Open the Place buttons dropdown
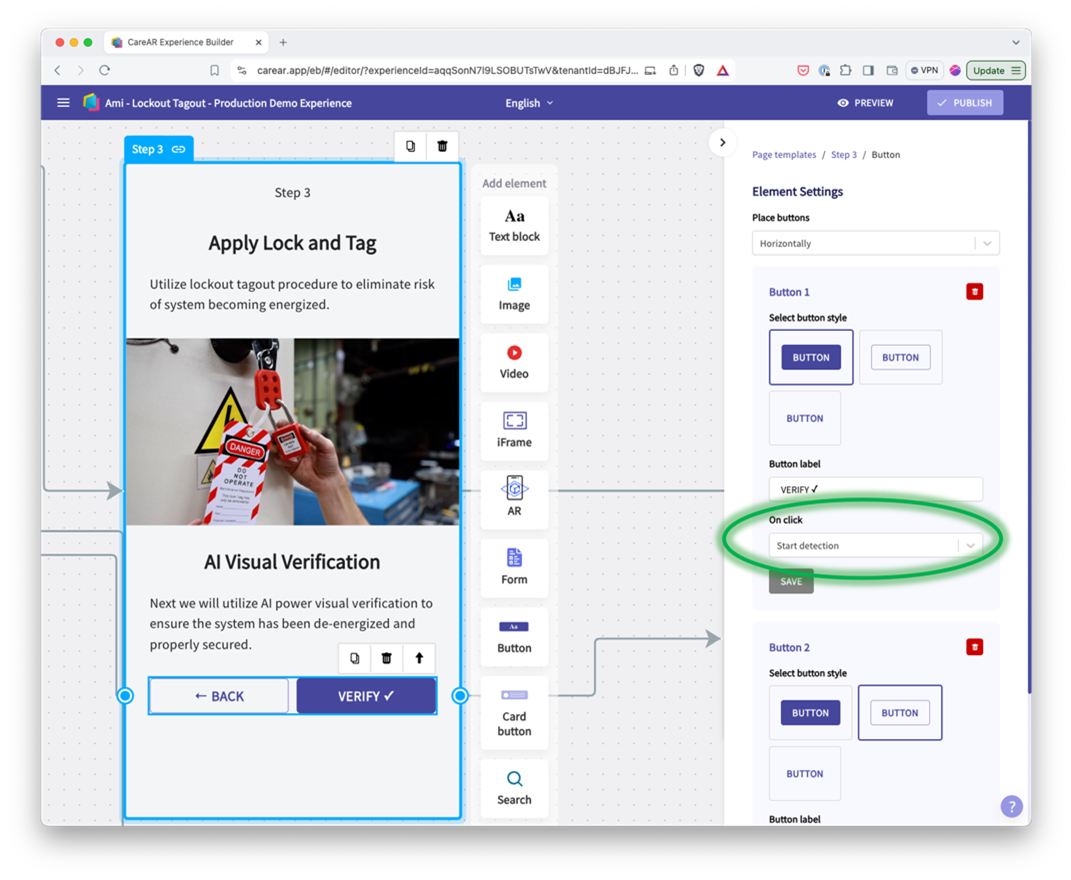Image resolution: width=1071 pixels, height=880 pixels. tap(875, 244)
